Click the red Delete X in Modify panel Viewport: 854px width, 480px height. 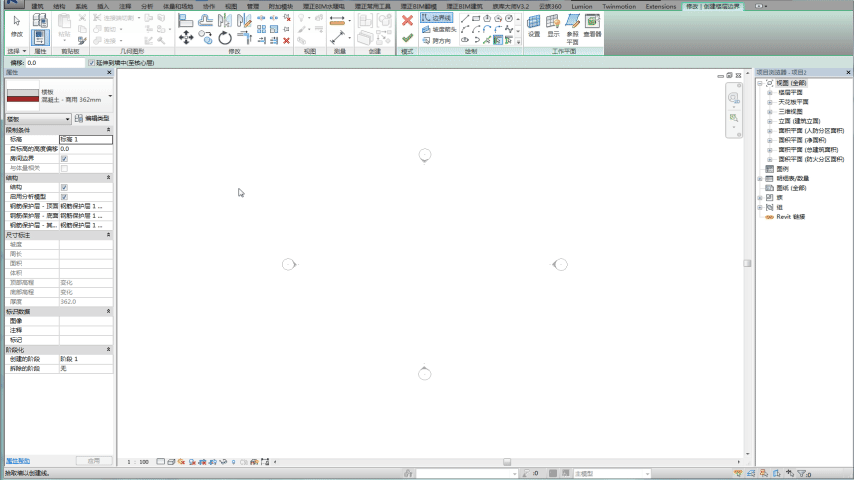click(286, 40)
